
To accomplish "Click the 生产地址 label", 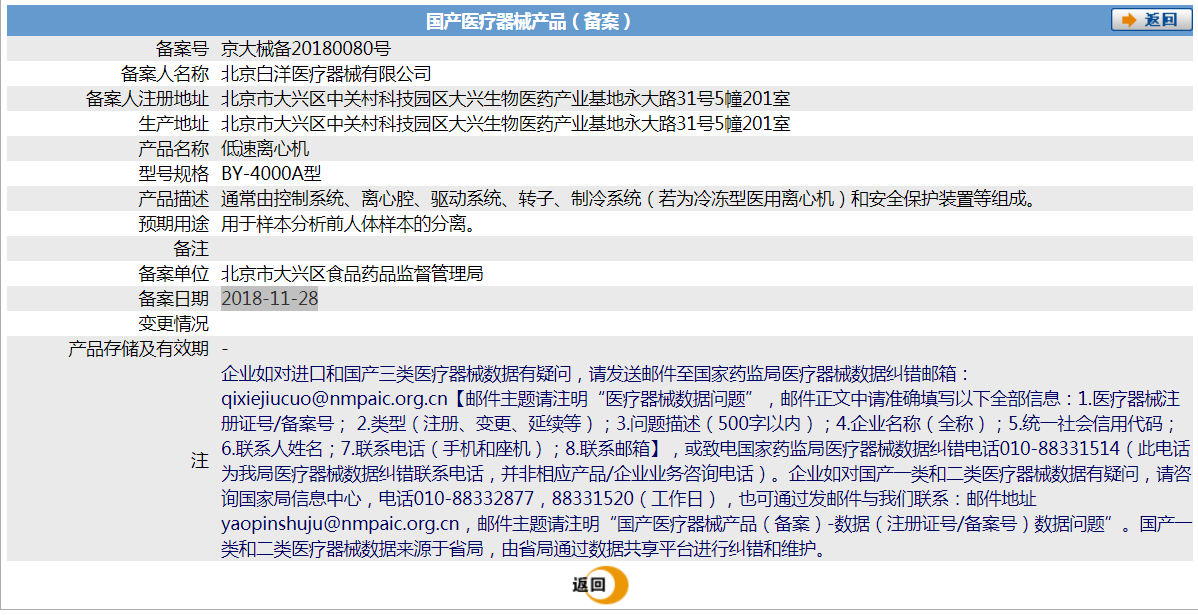I will pyautogui.click(x=173, y=124).
